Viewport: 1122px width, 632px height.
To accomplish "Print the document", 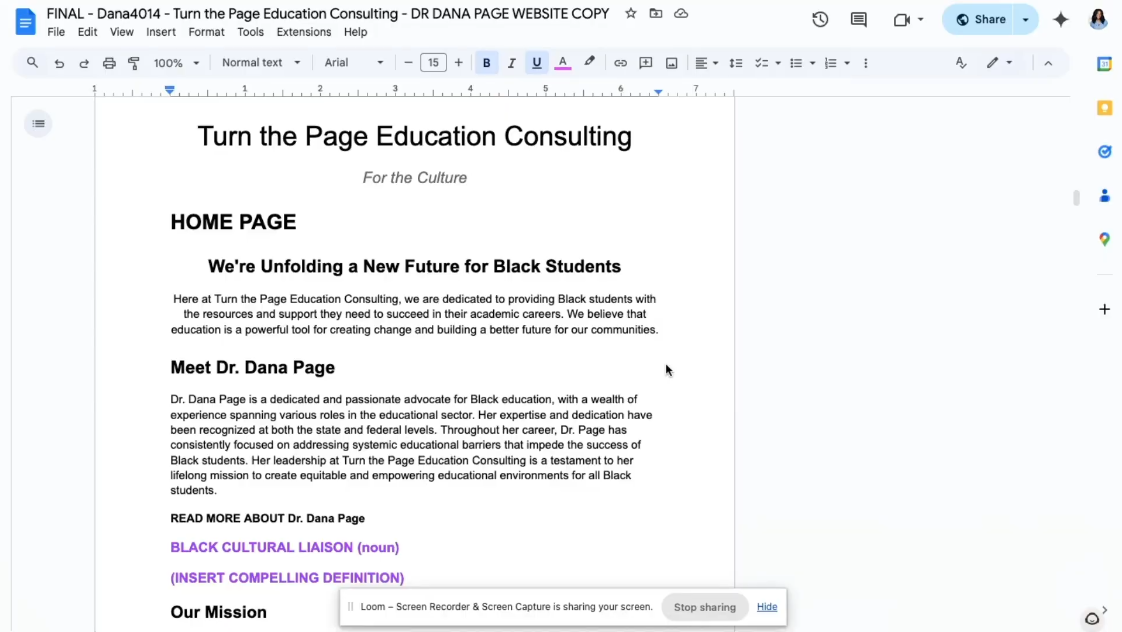I will click(x=109, y=63).
